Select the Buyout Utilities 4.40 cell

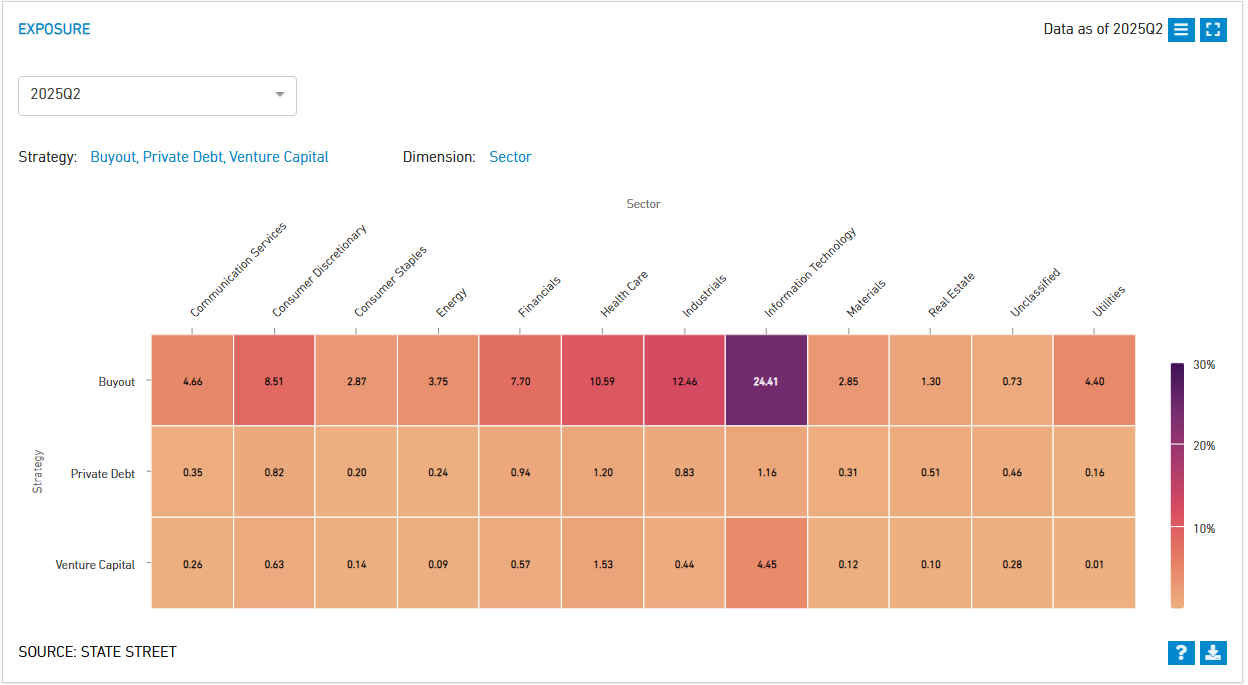(x=1094, y=381)
